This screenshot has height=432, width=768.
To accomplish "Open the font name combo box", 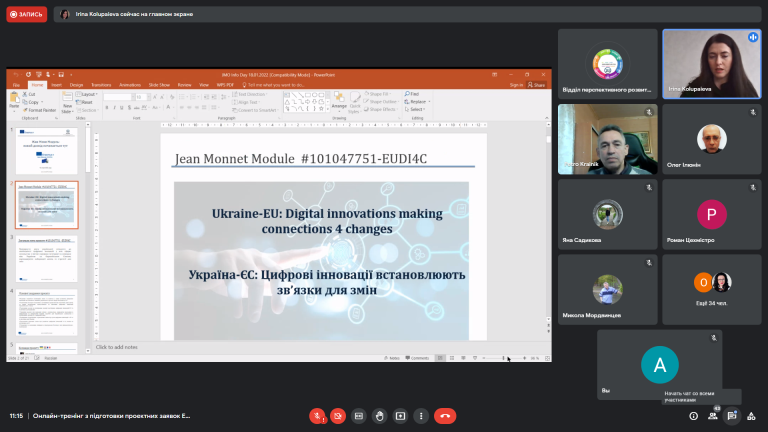I will coord(119,97).
